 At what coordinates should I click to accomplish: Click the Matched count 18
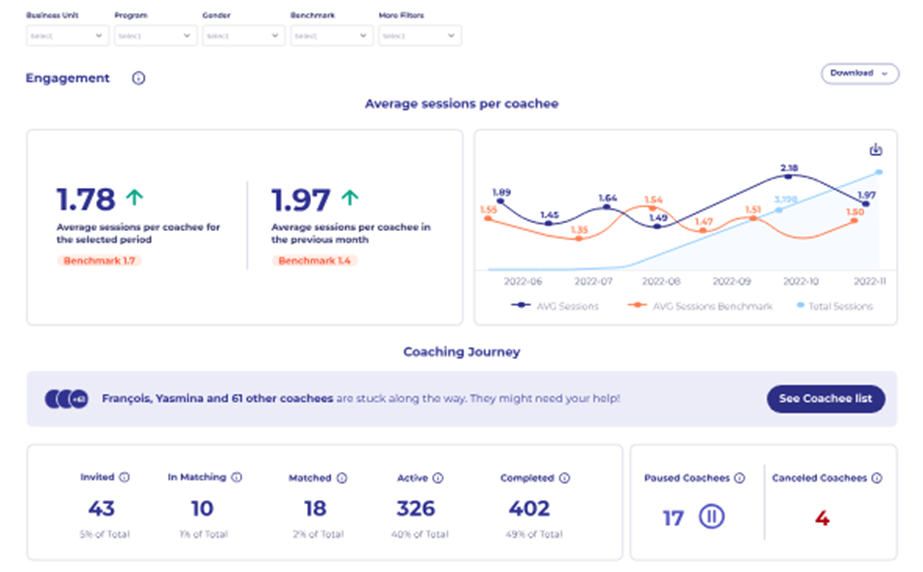pyautogui.click(x=315, y=508)
